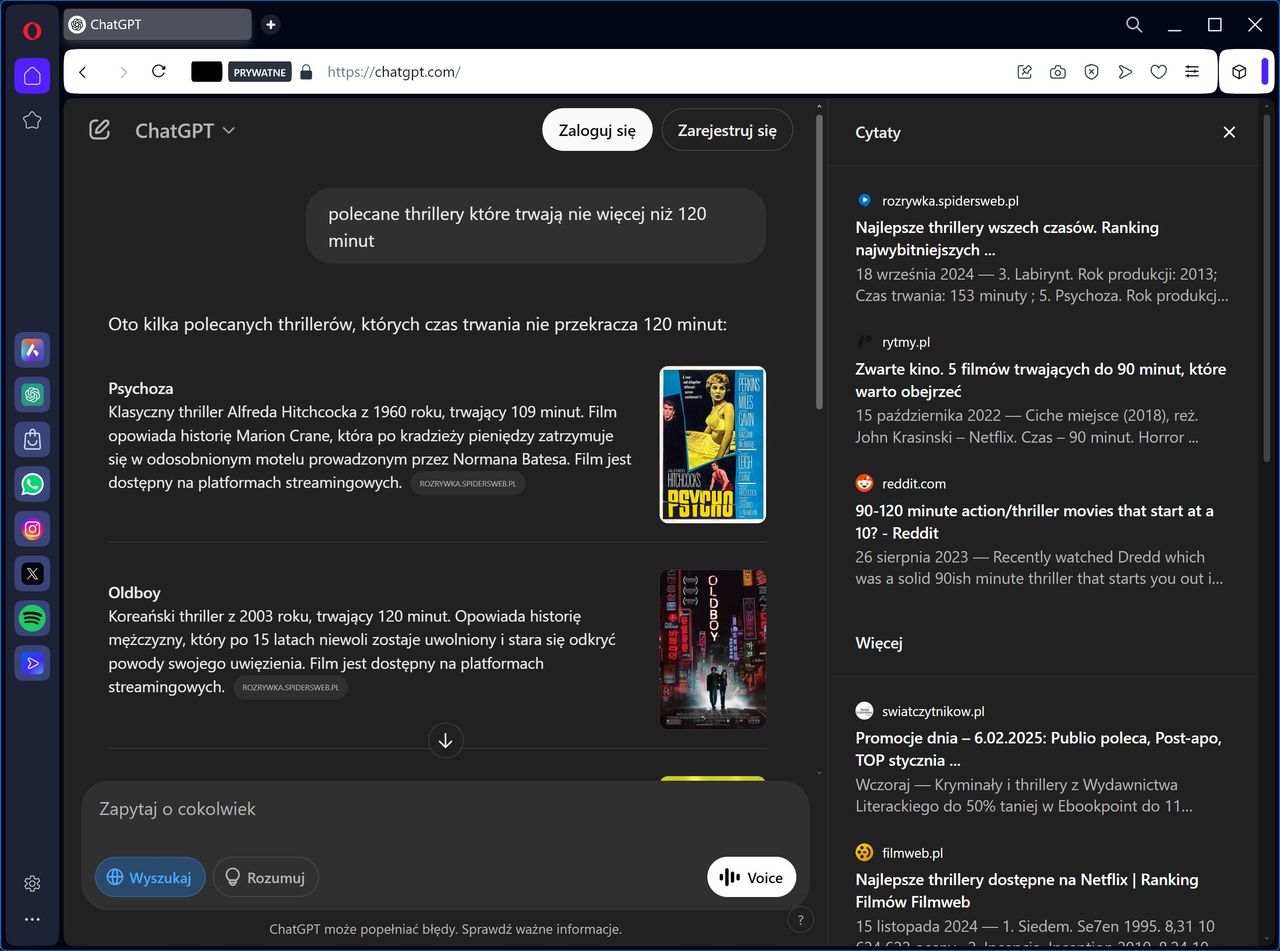Open the extensions cube icon
Image resolution: width=1280 pixels, height=951 pixels.
1239,72
